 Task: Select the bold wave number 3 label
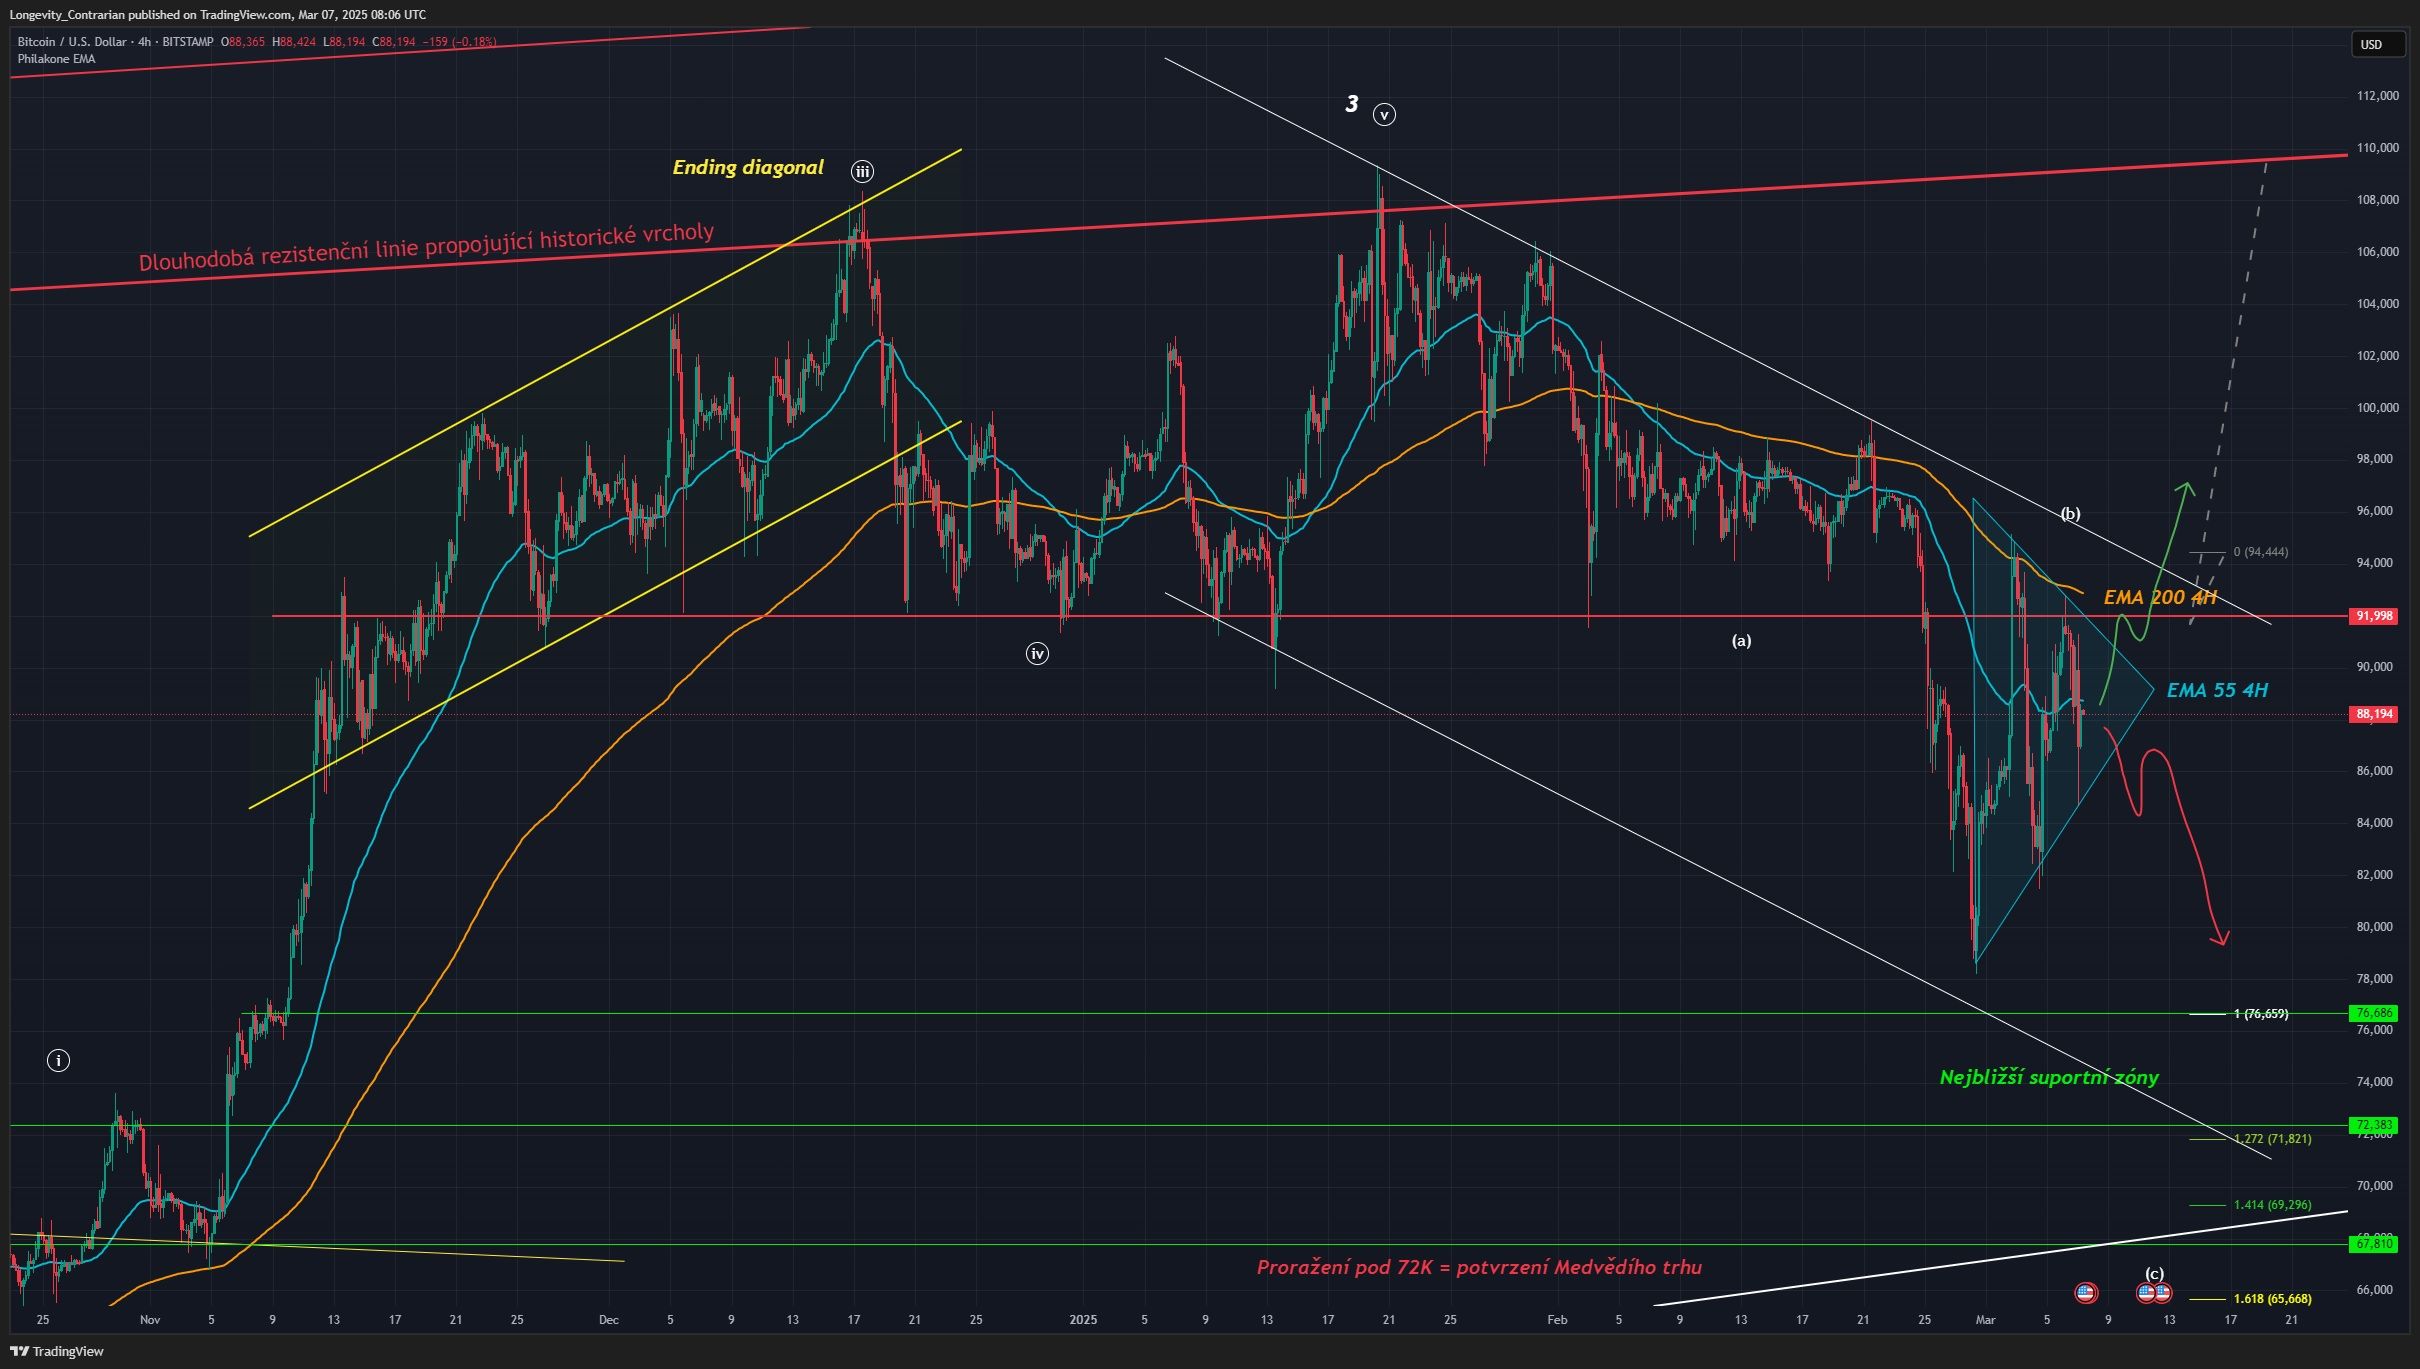coord(1352,104)
